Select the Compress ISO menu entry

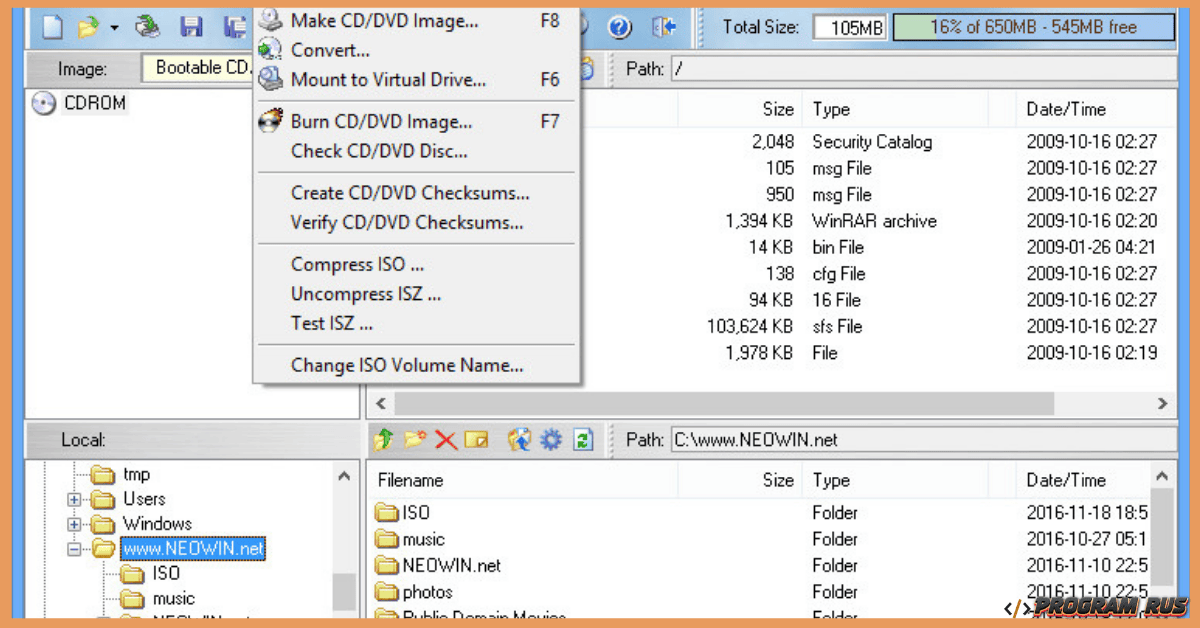pyautogui.click(x=358, y=265)
